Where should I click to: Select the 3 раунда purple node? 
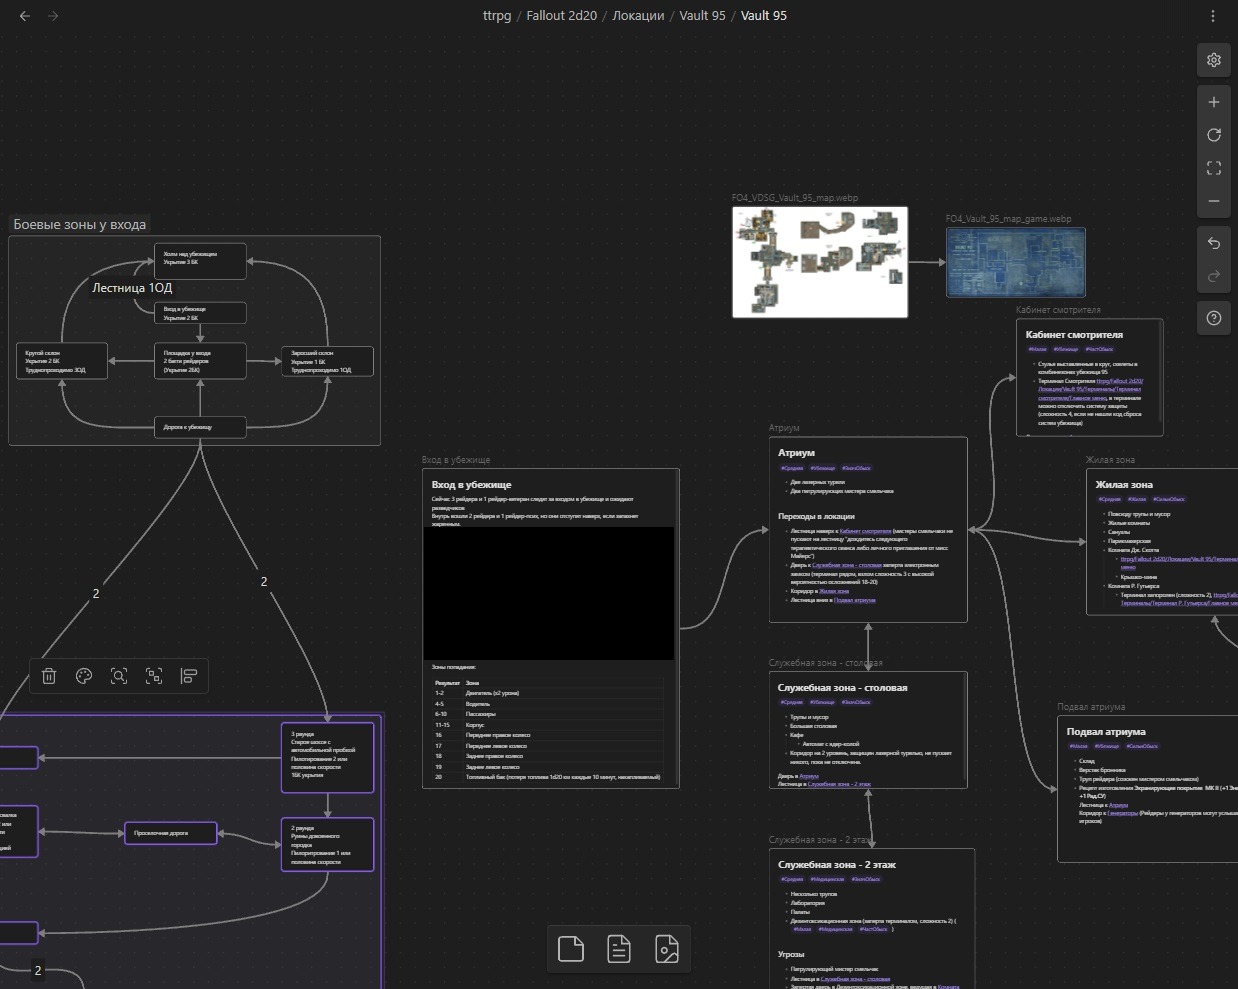[x=328, y=757]
